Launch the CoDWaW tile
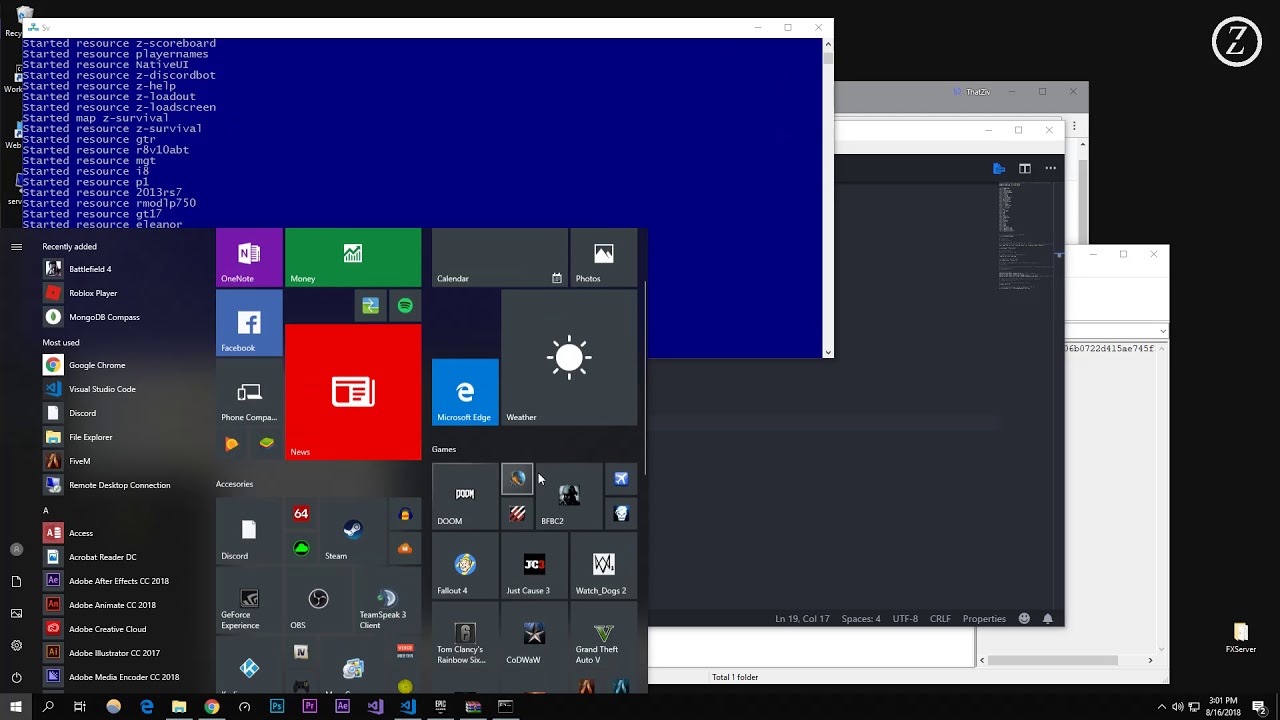This screenshot has height=720, width=1280. pos(534,634)
